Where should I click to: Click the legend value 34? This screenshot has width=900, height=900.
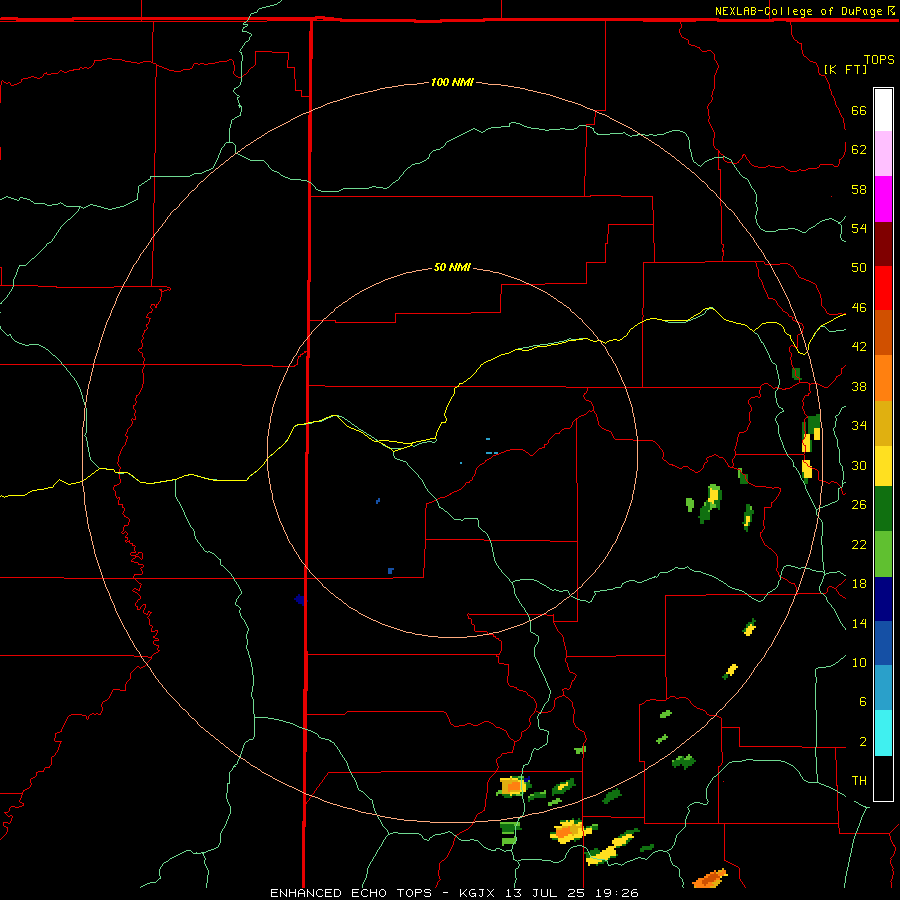[859, 425]
